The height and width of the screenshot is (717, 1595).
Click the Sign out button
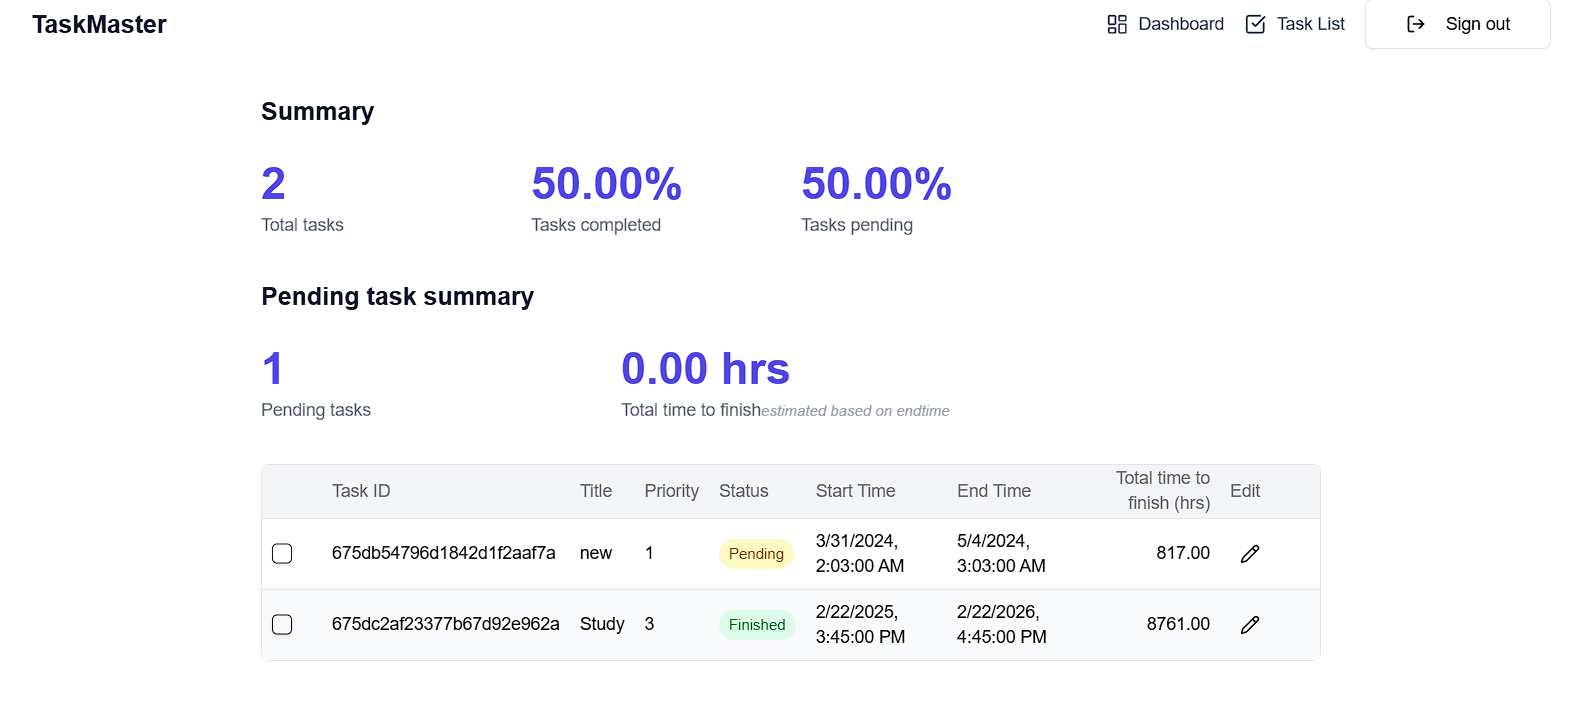[1458, 24]
